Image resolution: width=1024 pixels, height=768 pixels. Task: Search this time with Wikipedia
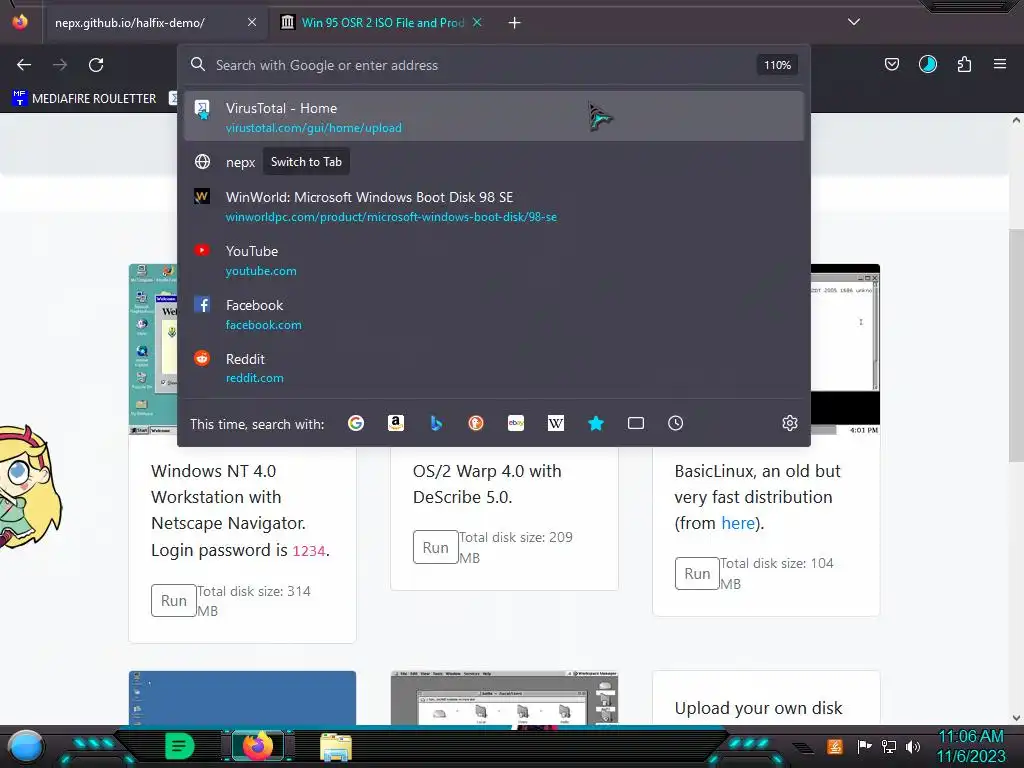(x=556, y=423)
